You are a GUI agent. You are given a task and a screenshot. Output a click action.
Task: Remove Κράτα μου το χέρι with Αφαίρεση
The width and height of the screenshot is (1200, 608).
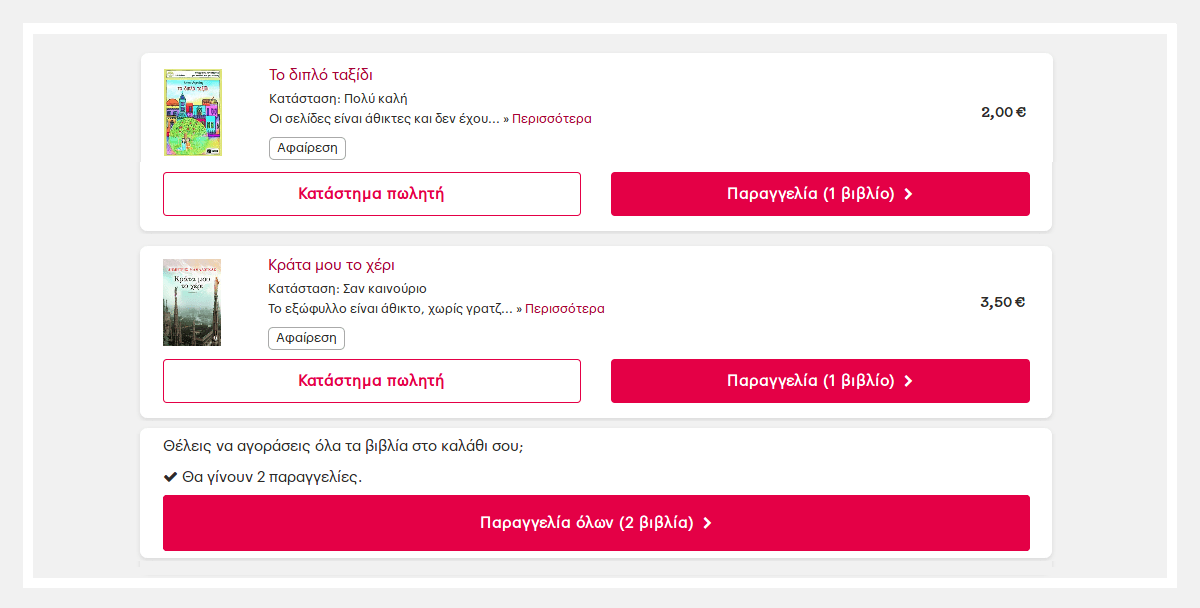click(306, 338)
